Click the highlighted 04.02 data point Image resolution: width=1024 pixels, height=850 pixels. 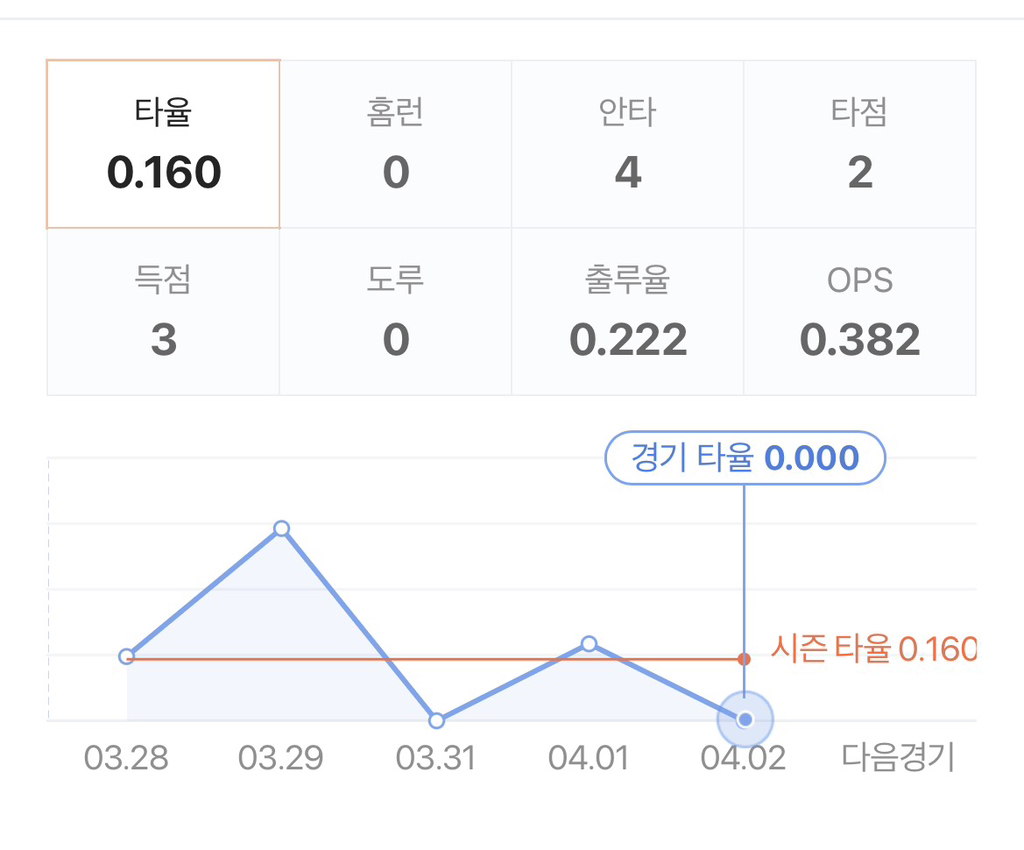[x=744, y=719]
